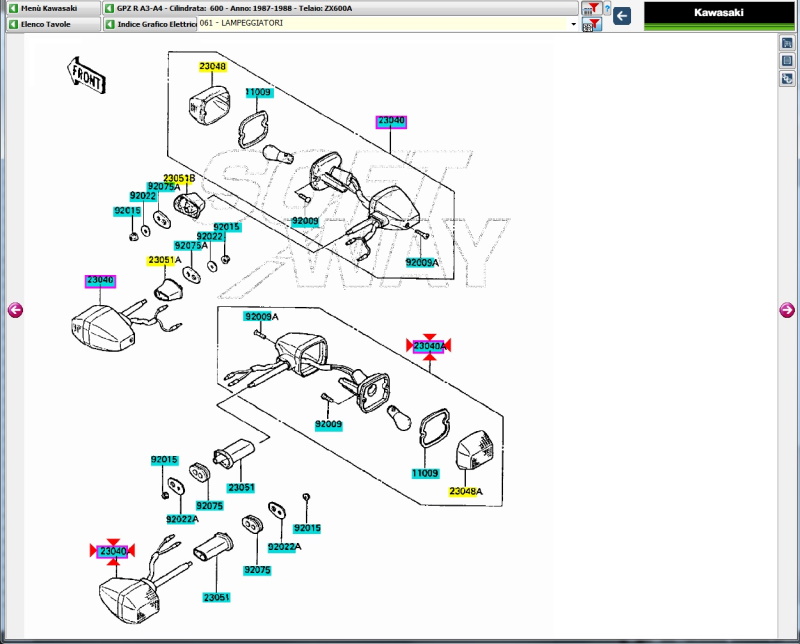This screenshot has height=644, width=800.
Task: Select the marked 23040A part label
Action: (428, 346)
